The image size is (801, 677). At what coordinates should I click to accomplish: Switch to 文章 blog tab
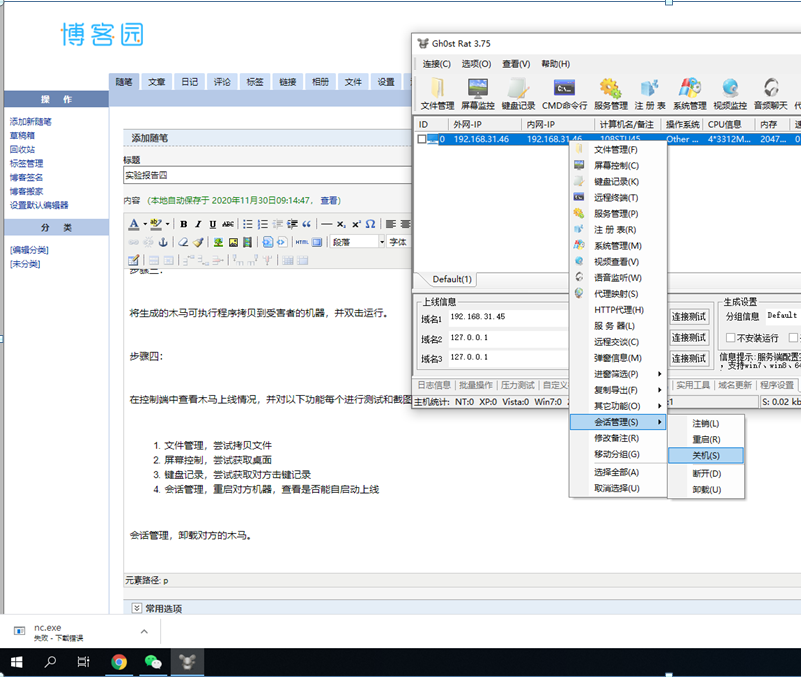(x=156, y=82)
